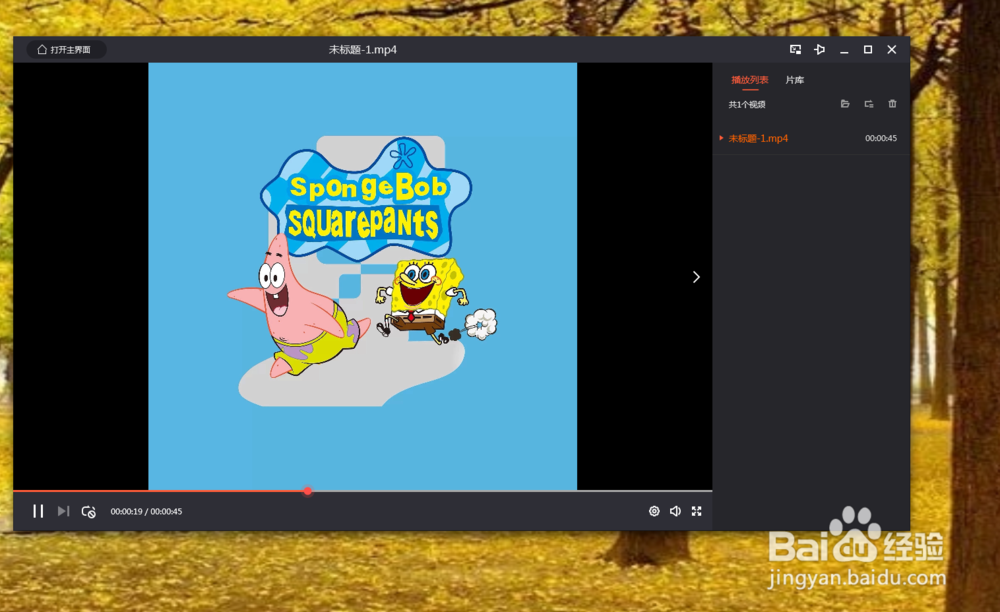Open folder icon to add files
This screenshot has width=1000, height=612.
pyautogui.click(x=845, y=104)
